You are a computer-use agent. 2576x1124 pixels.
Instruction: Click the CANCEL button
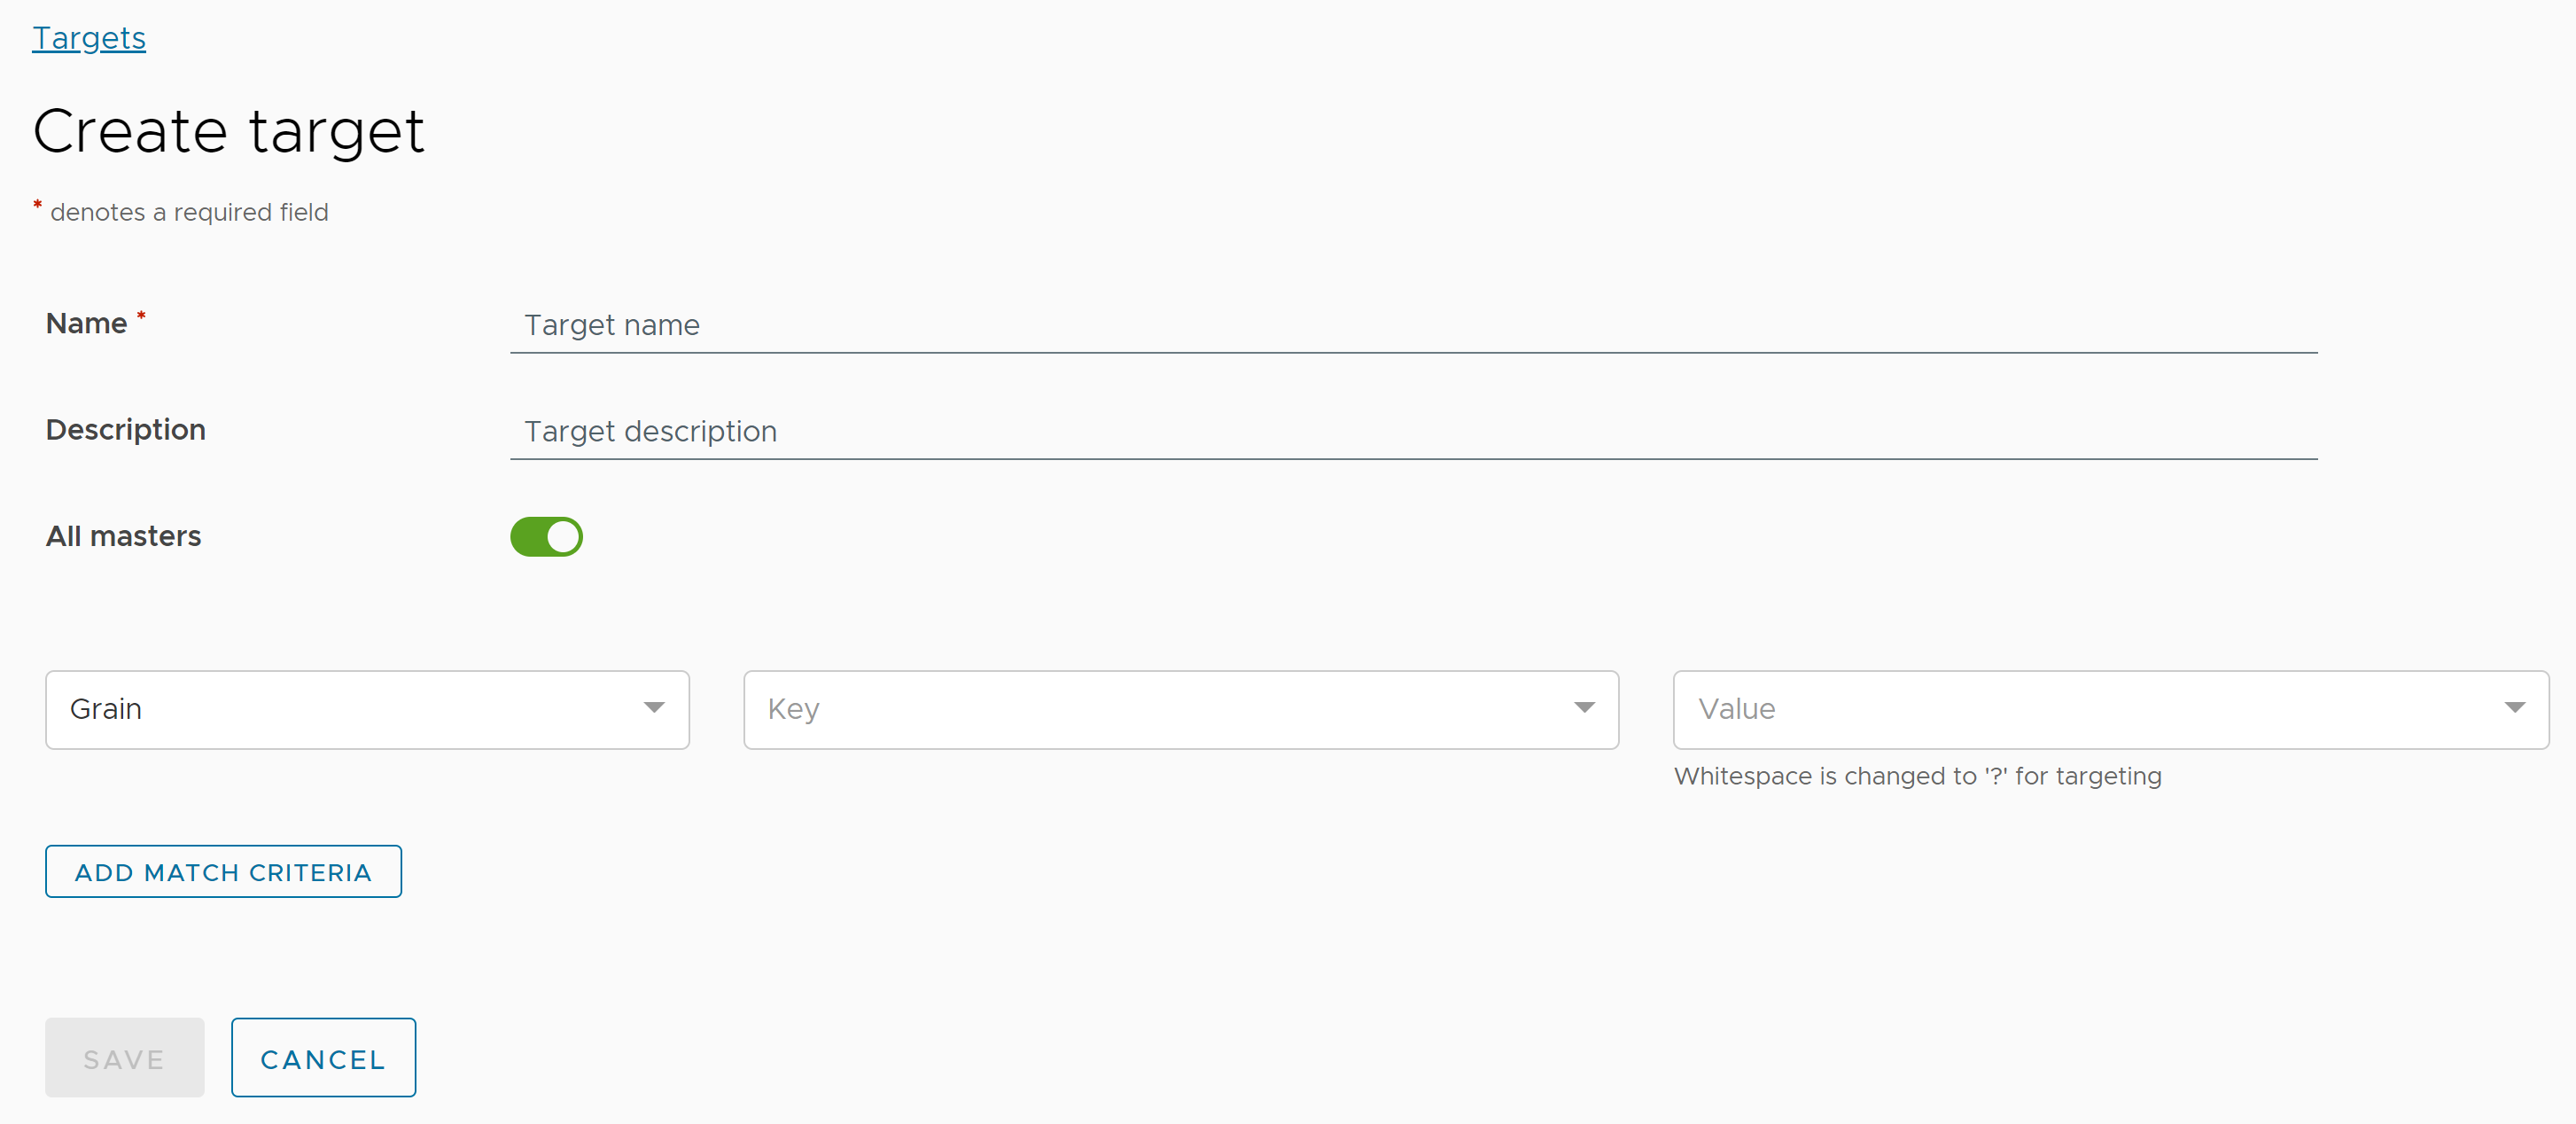[322, 1057]
